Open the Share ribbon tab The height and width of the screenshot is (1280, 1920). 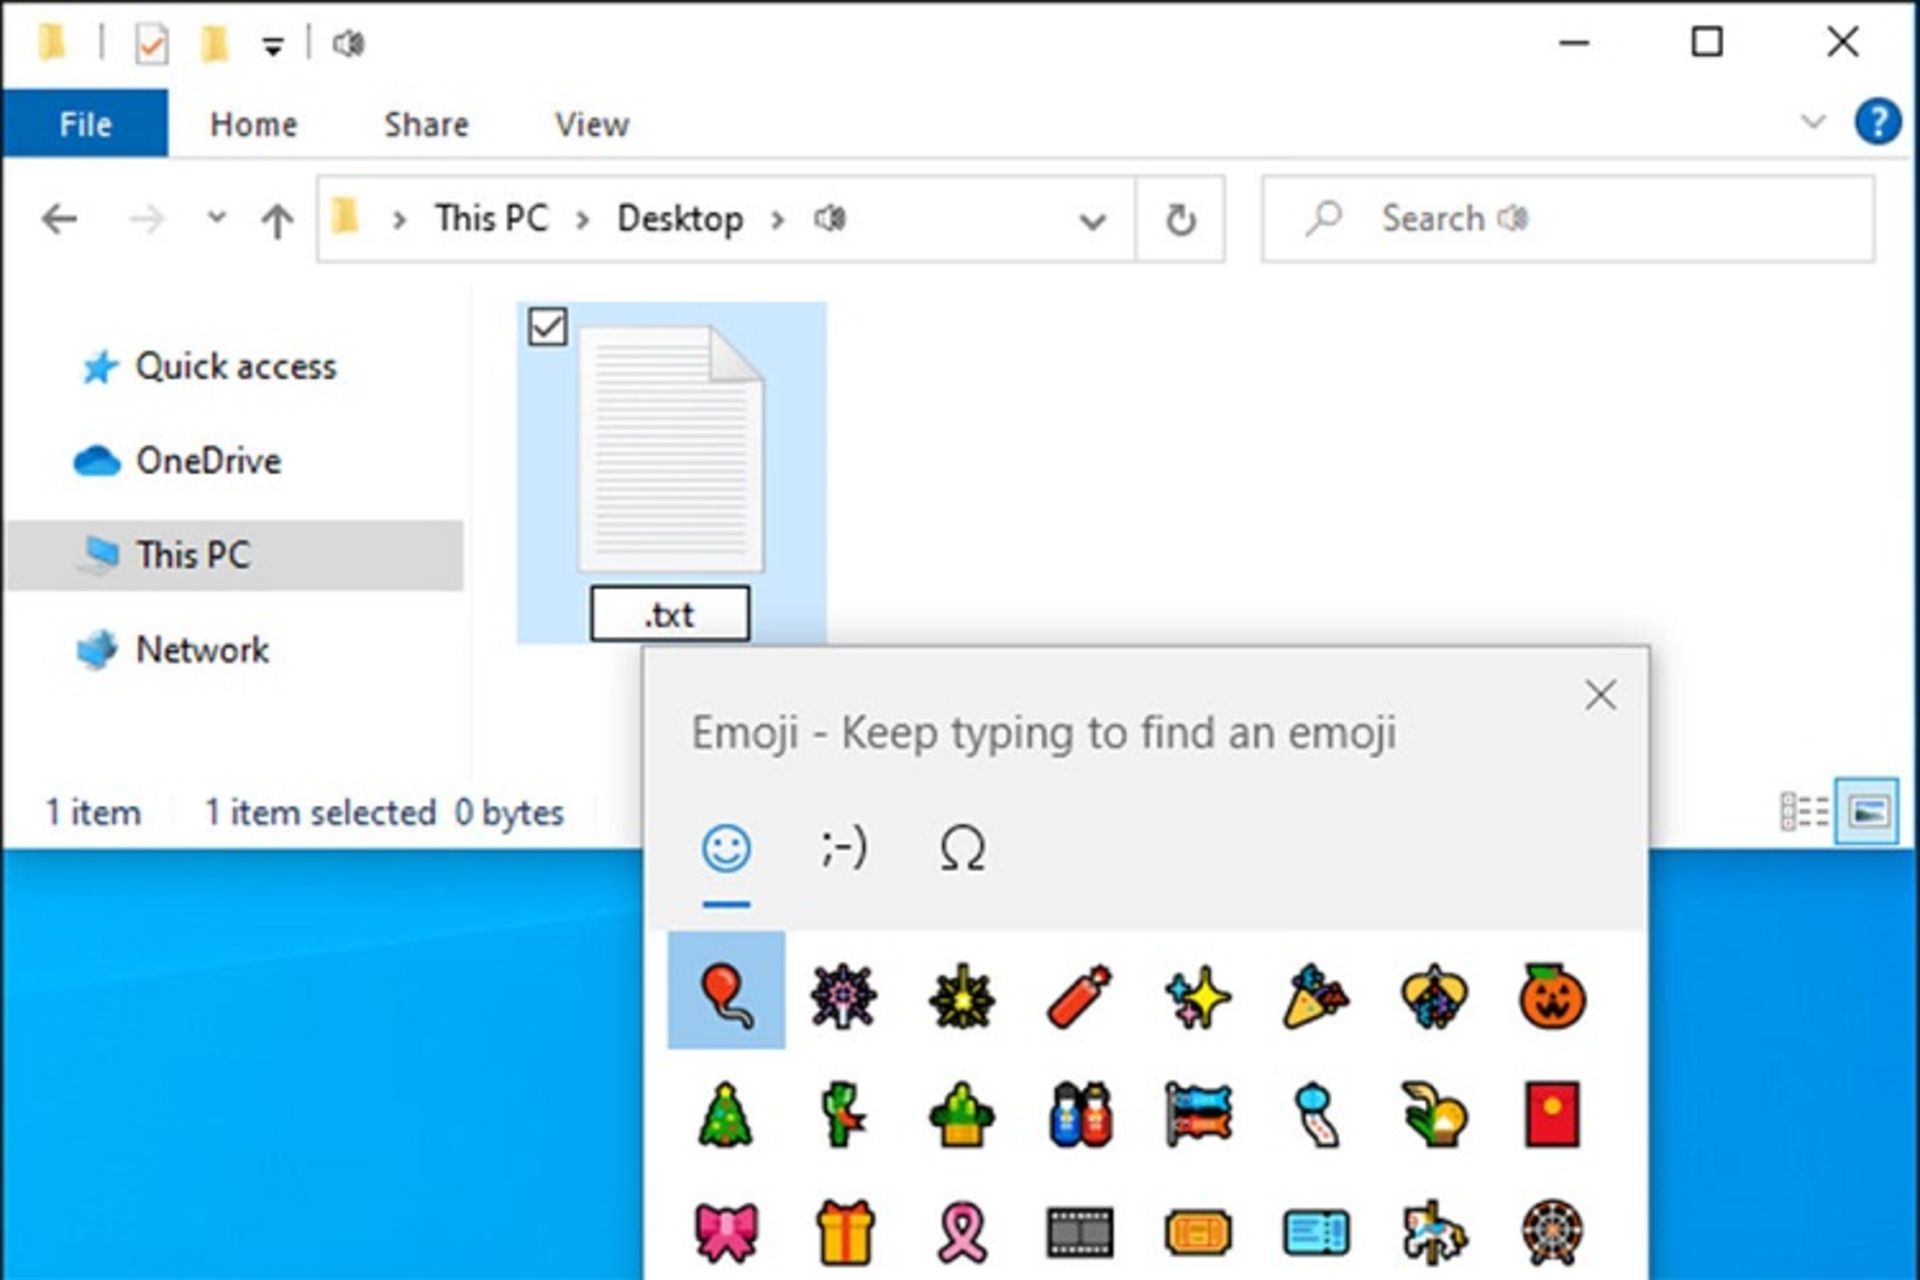tap(427, 124)
